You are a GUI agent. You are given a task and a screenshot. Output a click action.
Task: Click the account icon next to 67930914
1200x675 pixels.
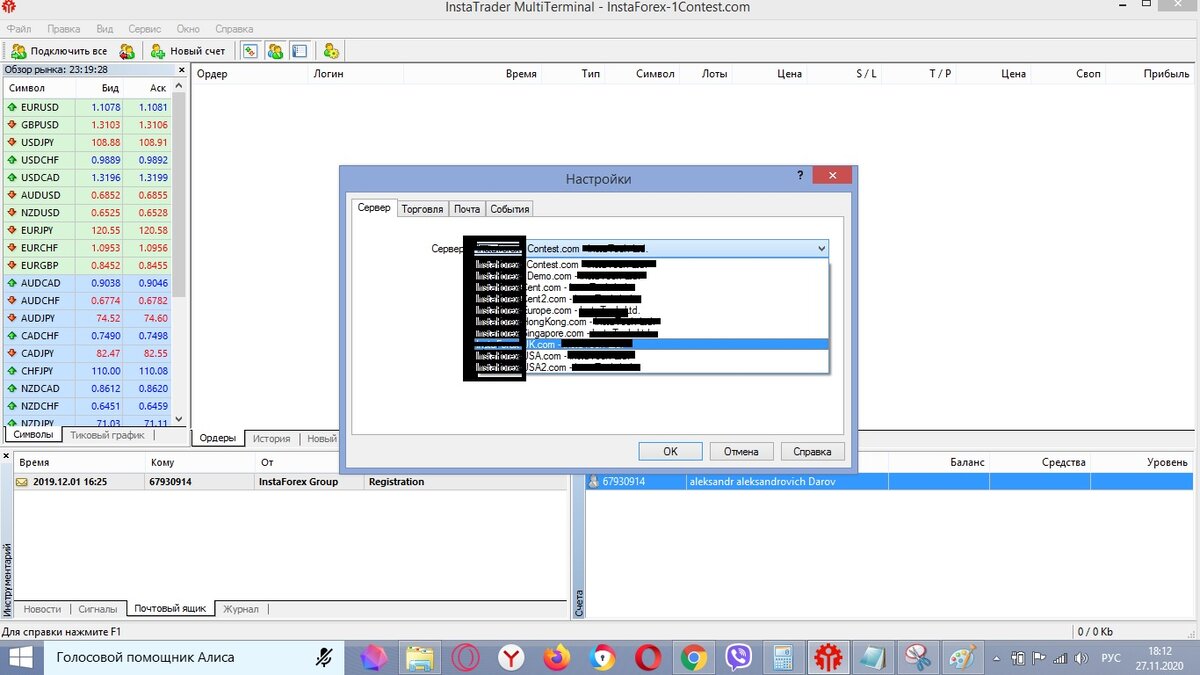click(x=593, y=482)
